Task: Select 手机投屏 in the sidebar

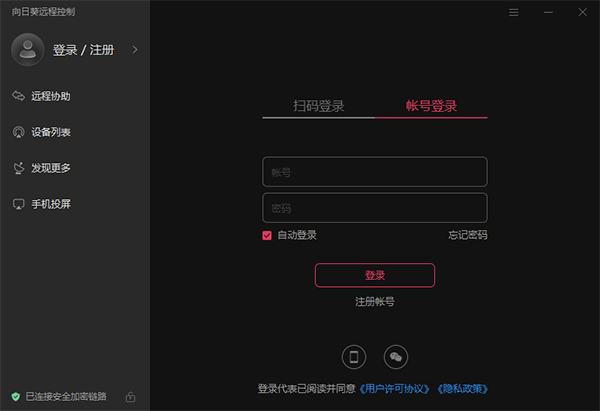Action: pyautogui.click(x=51, y=204)
